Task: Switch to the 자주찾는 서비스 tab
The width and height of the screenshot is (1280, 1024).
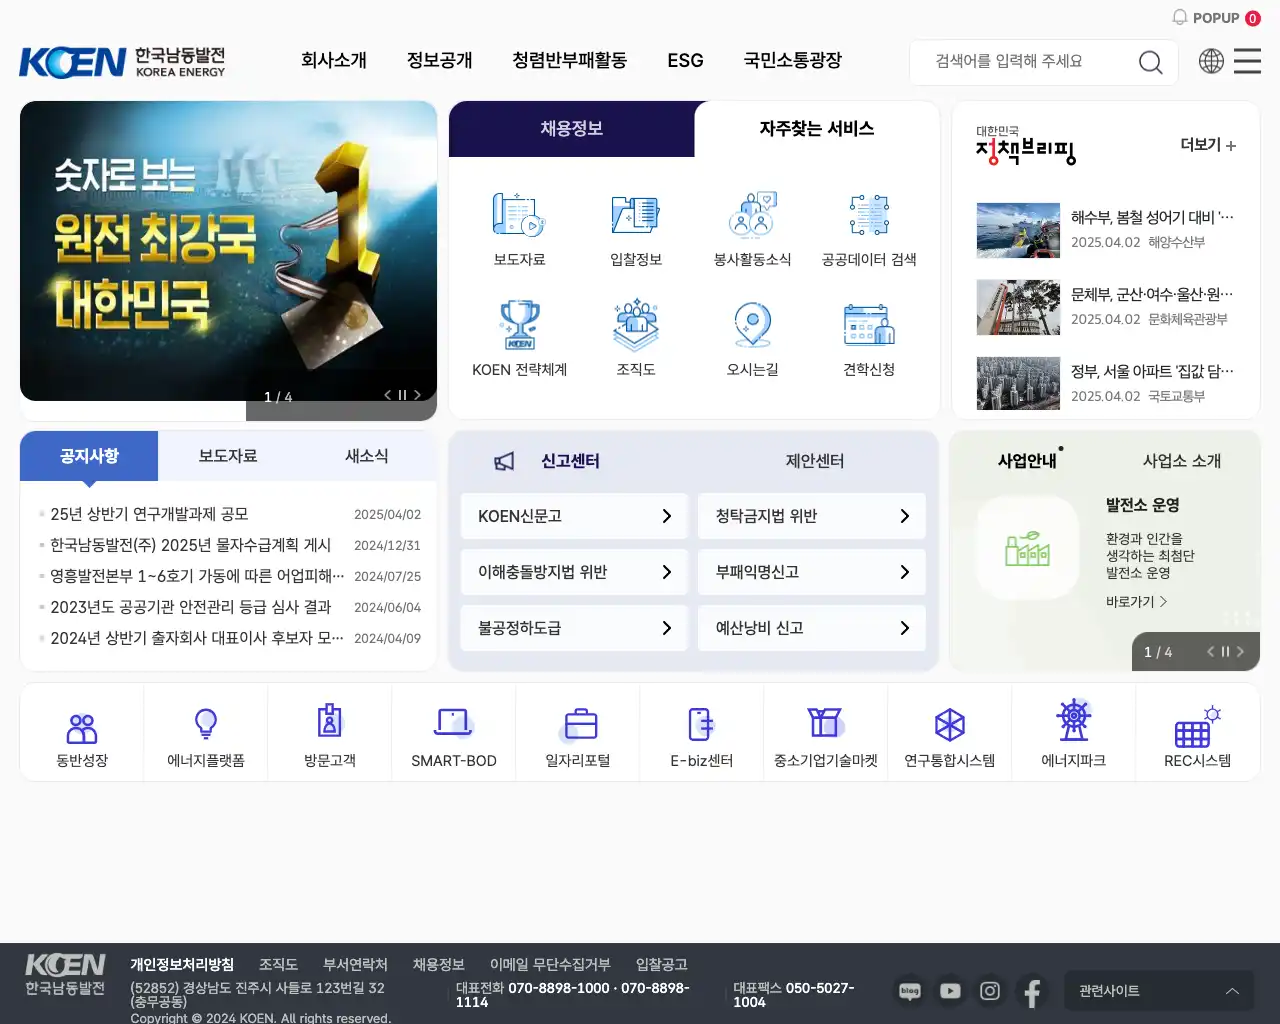Action: tap(817, 129)
